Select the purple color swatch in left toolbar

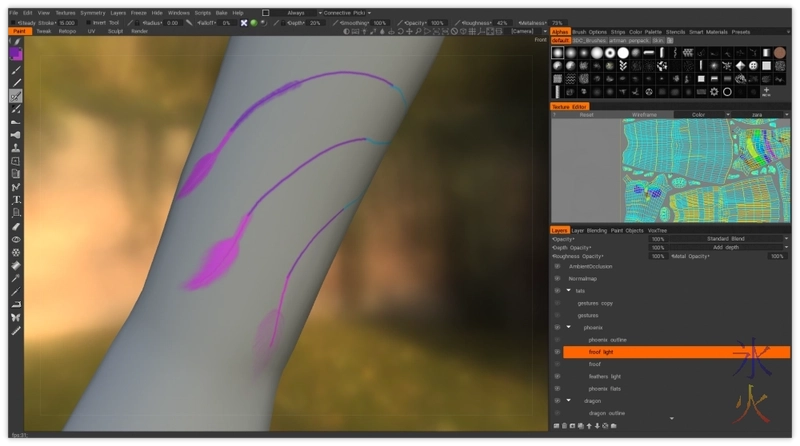[16, 54]
